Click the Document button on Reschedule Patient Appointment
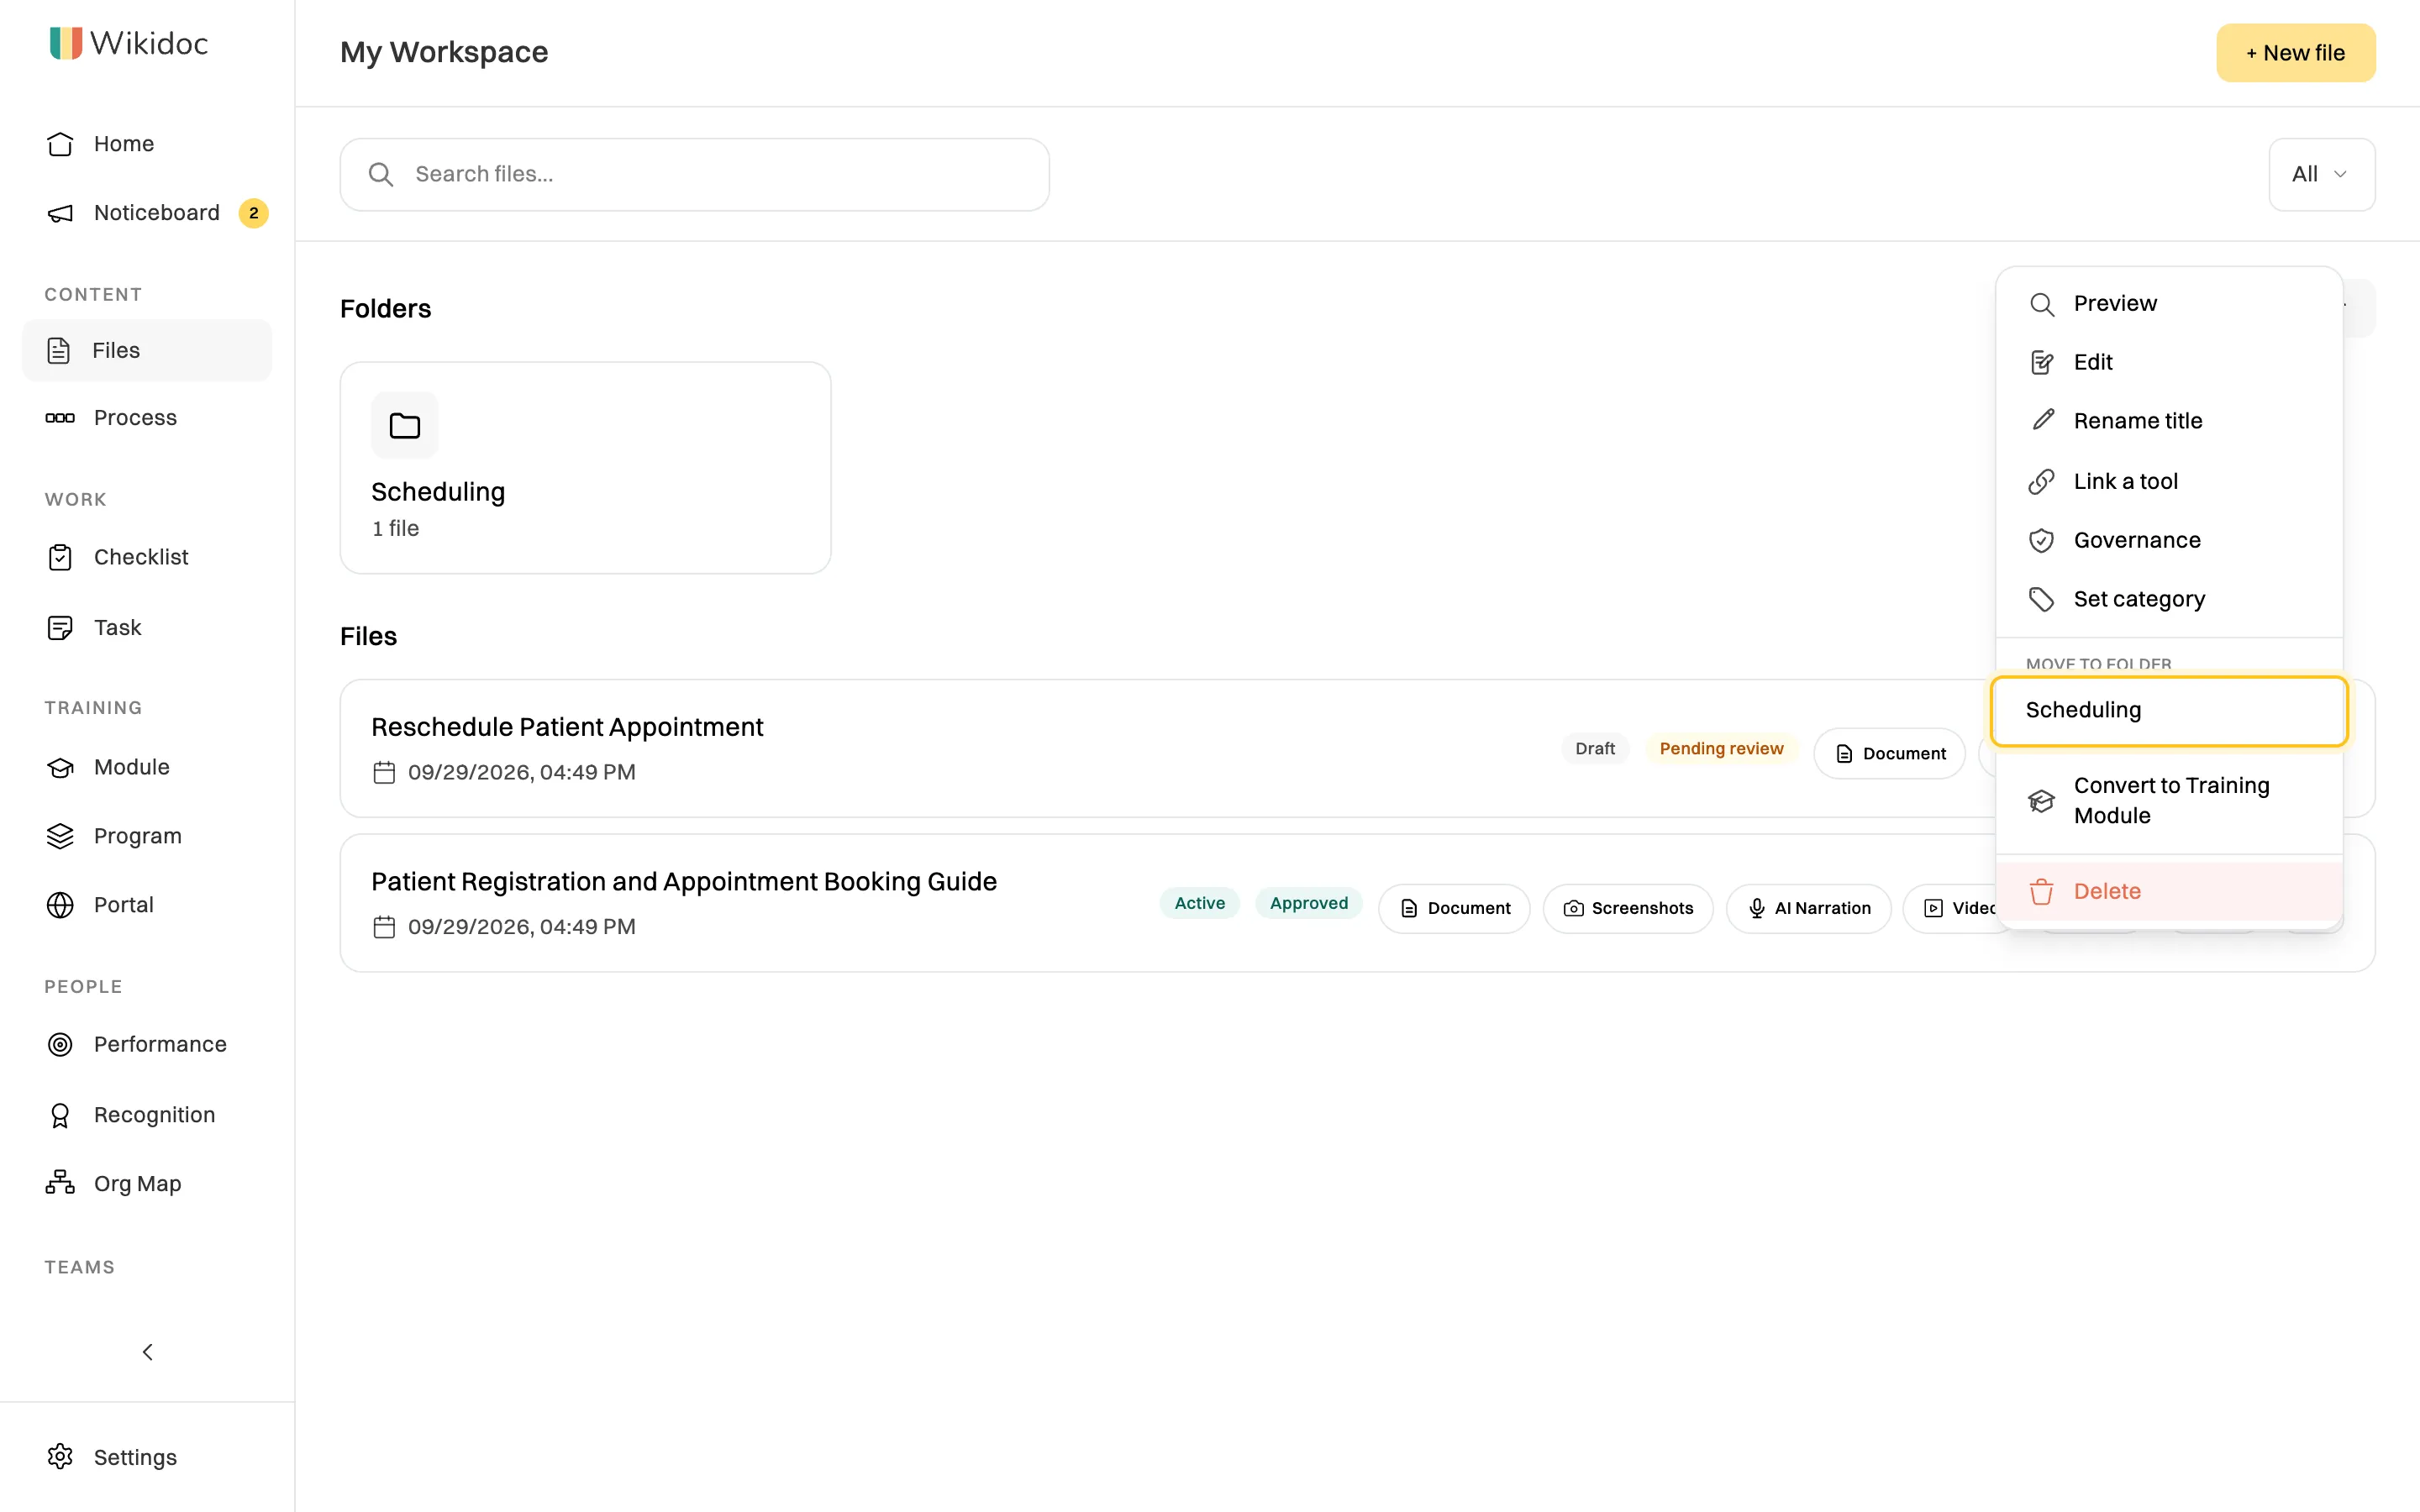This screenshot has height=1512, width=2420. (1889, 753)
